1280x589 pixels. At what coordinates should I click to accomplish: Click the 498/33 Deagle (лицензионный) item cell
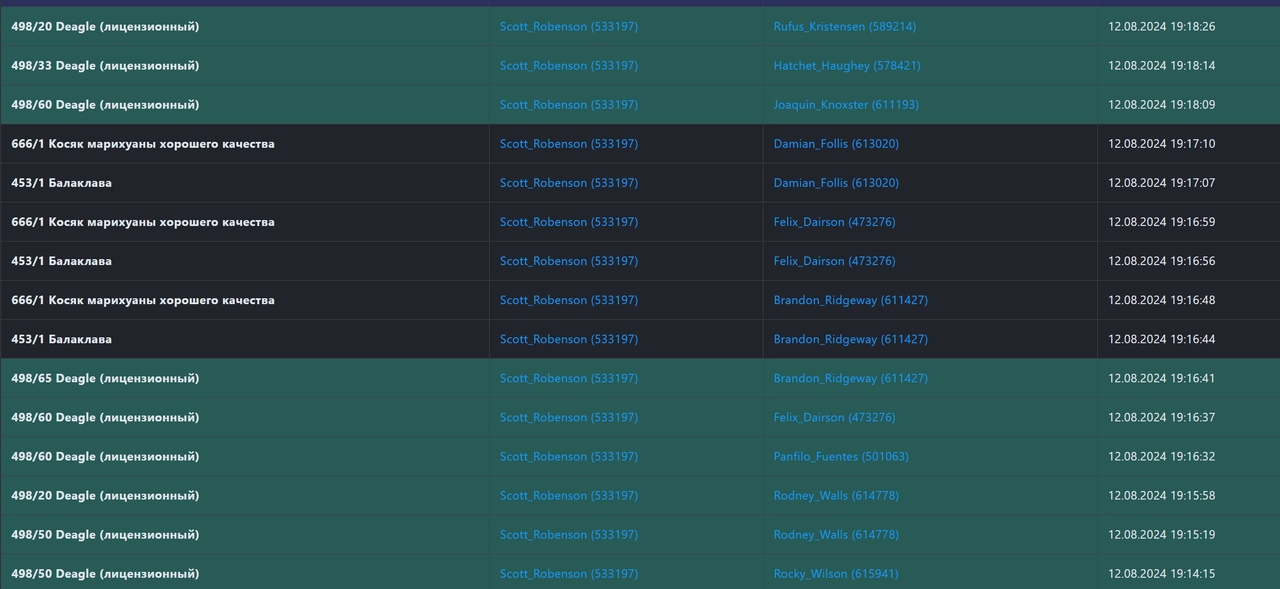coord(105,66)
